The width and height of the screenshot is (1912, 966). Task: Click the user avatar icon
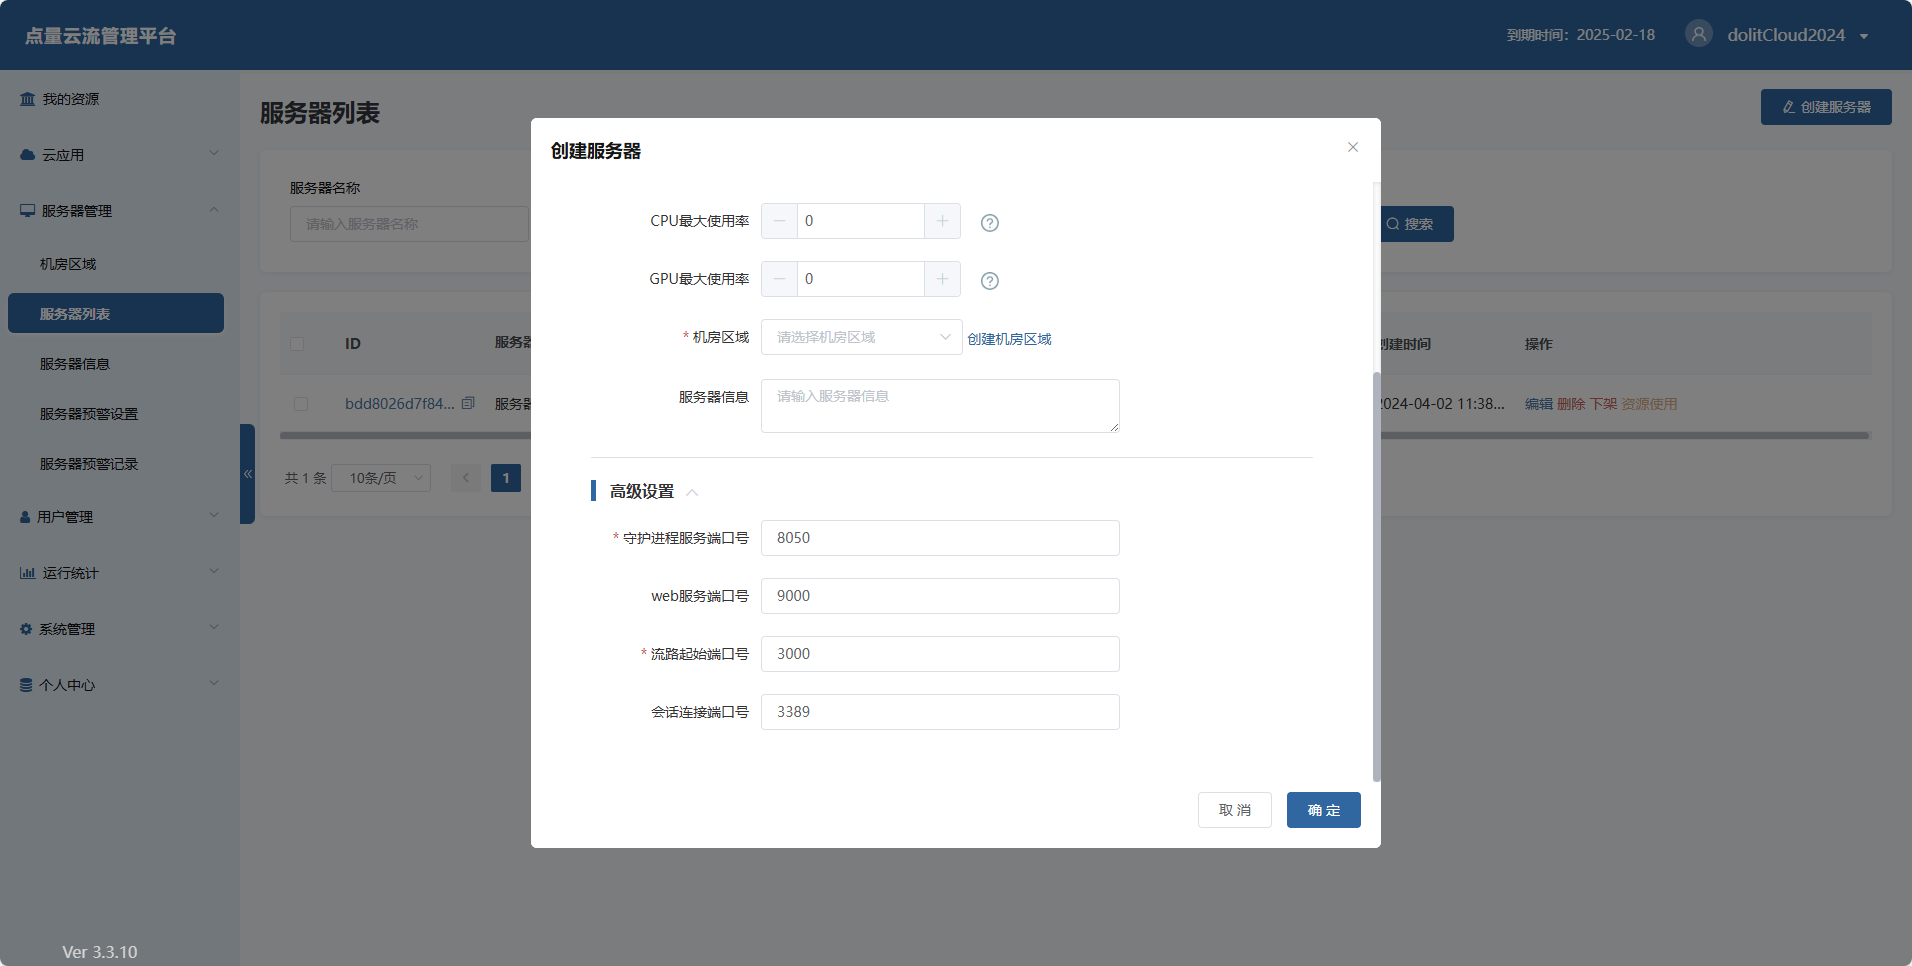click(1698, 34)
